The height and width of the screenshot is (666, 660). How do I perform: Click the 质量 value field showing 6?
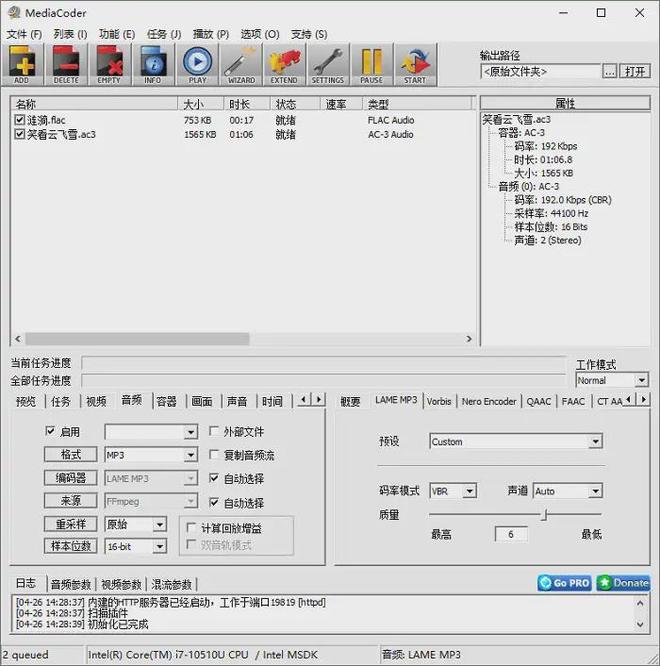click(511, 534)
